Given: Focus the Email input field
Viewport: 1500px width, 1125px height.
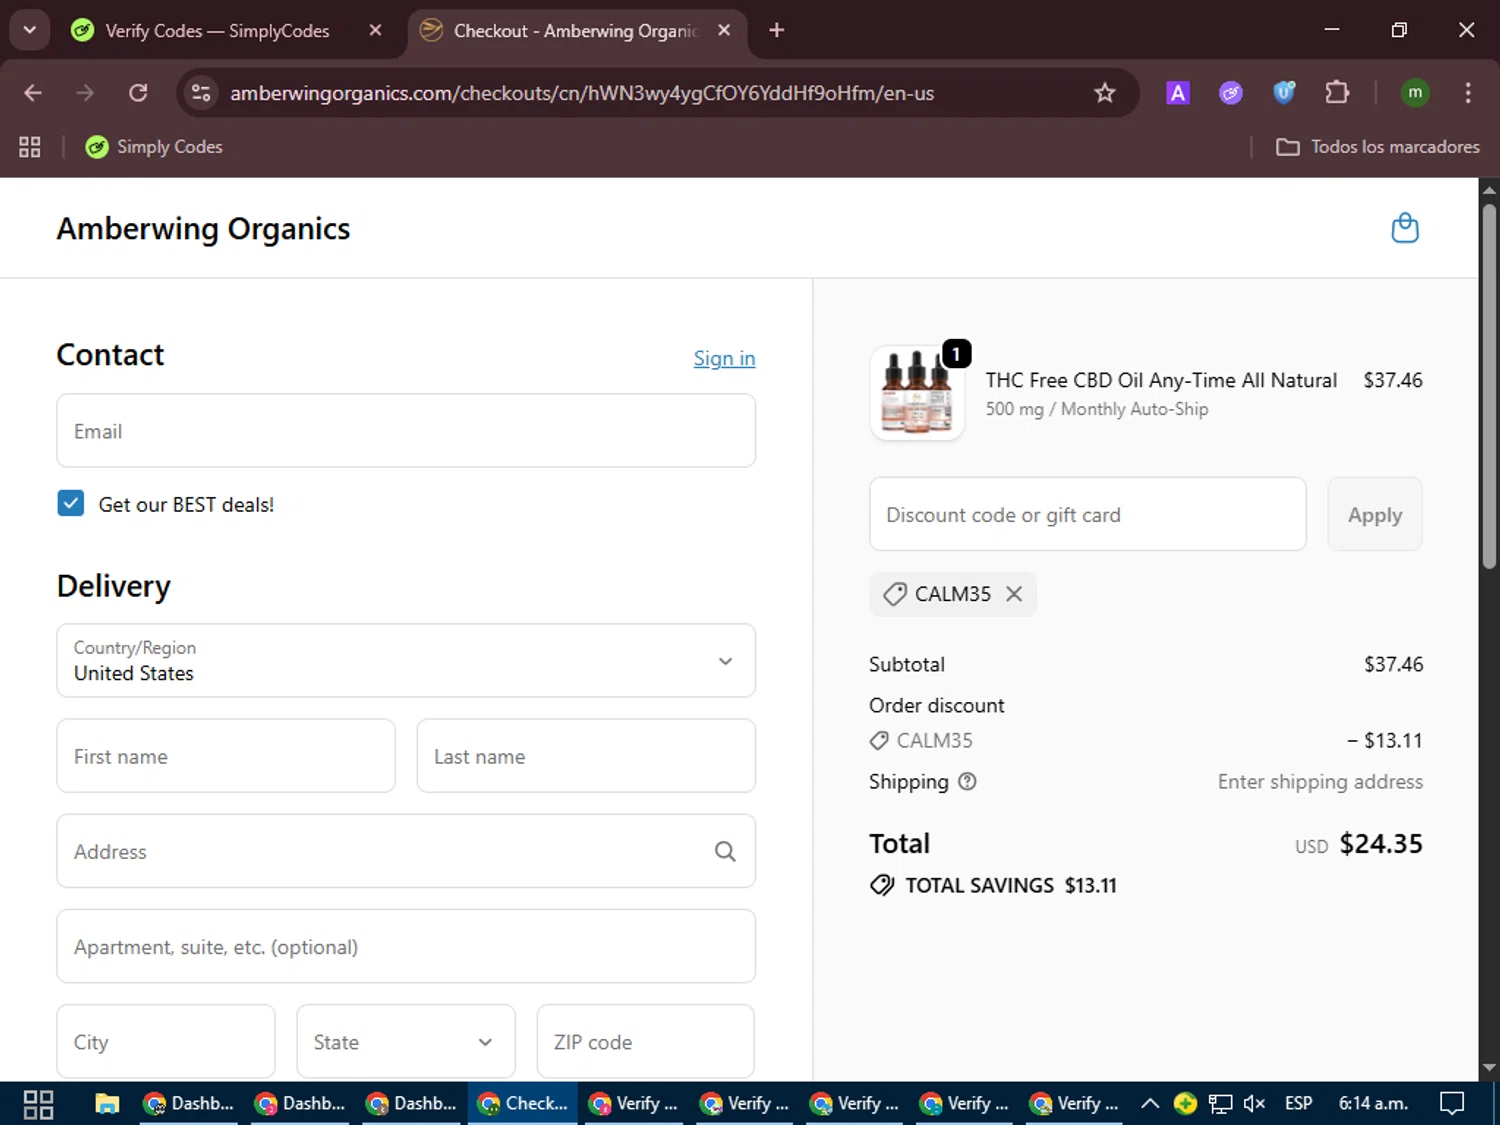Looking at the screenshot, I should coord(406,431).
